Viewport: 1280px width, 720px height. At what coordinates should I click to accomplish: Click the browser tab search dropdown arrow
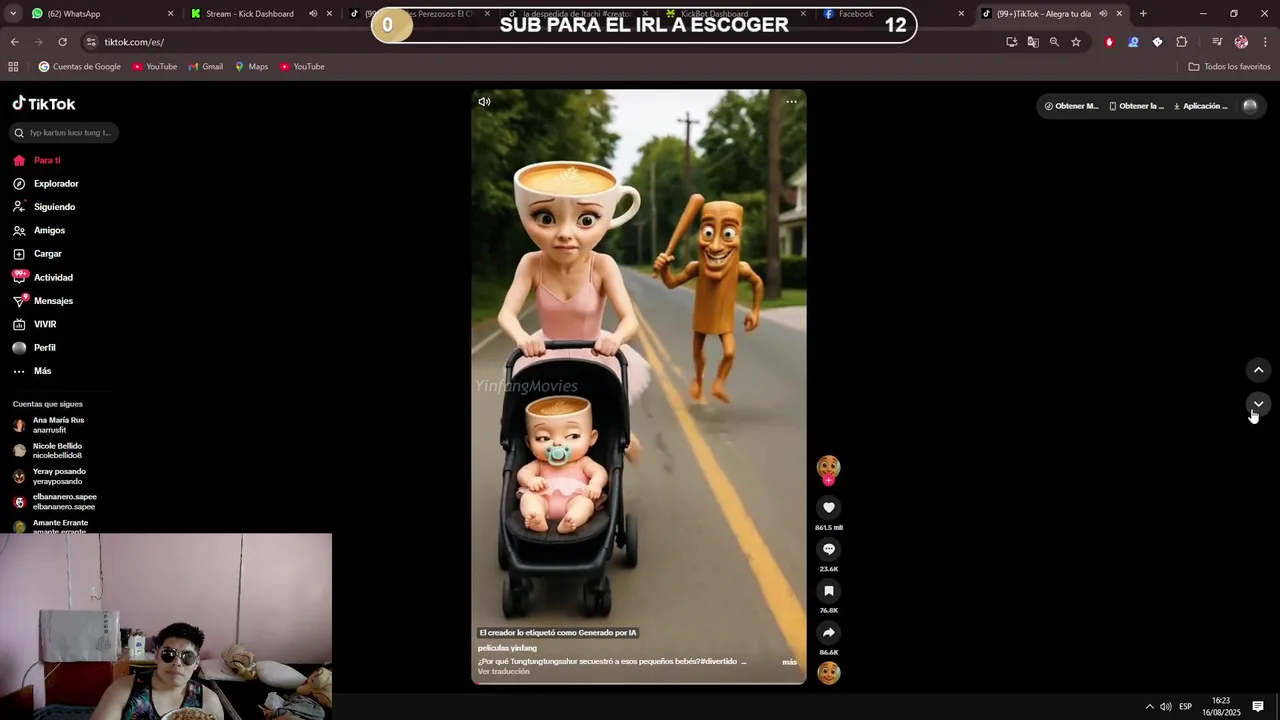tap(12, 14)
